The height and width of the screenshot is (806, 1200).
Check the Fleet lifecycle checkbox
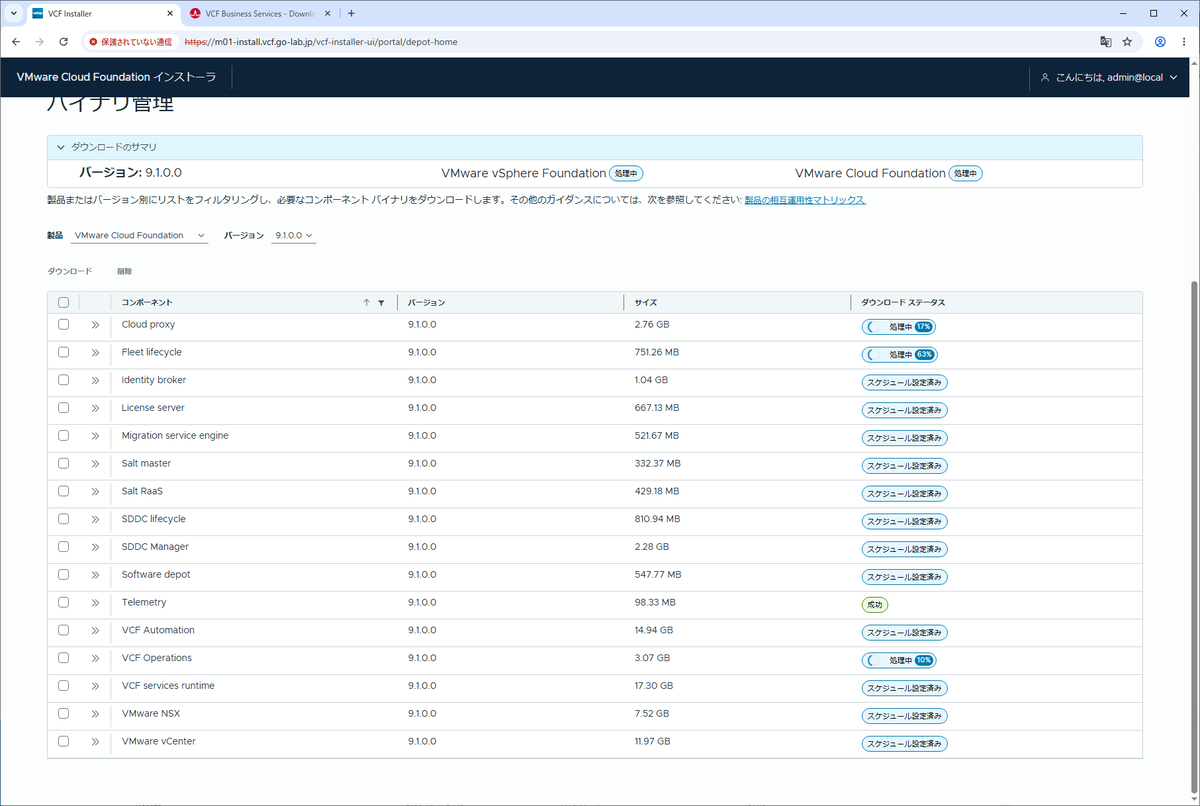[x=63, y=352]
